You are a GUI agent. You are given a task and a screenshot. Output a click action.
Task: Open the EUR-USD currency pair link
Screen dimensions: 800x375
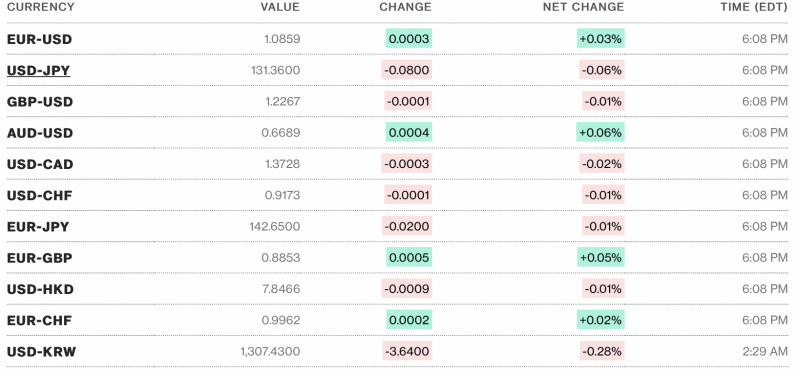39,39
